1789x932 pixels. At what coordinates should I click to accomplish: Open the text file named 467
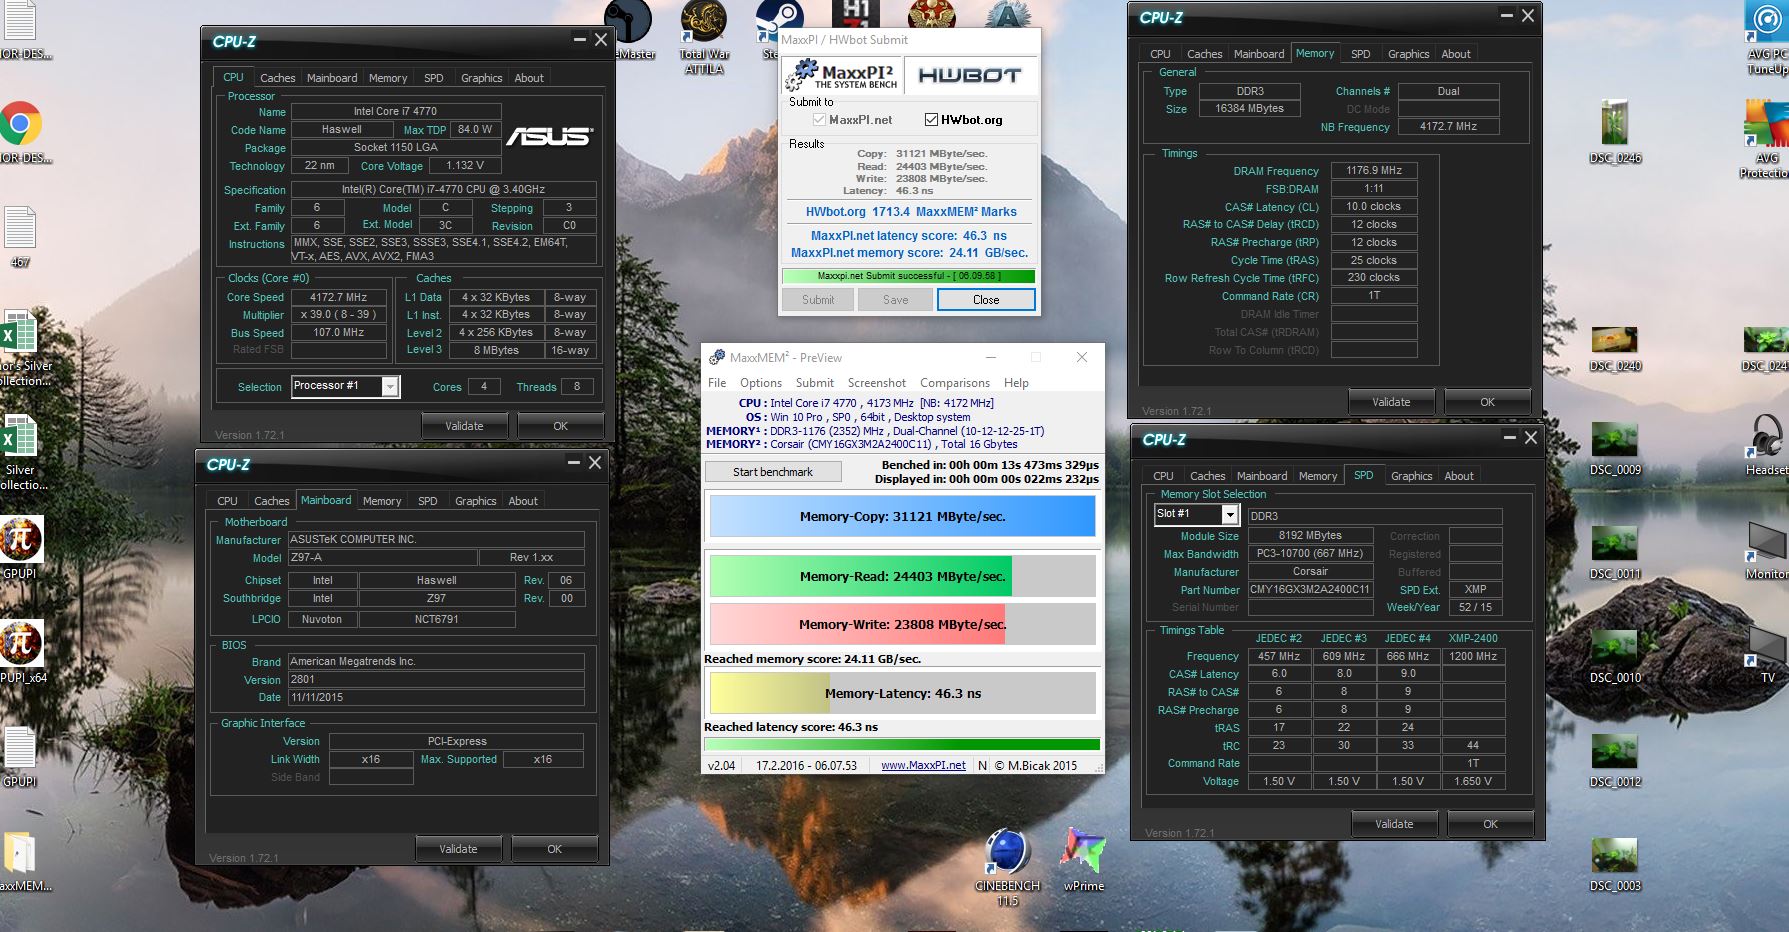(20, 236)
